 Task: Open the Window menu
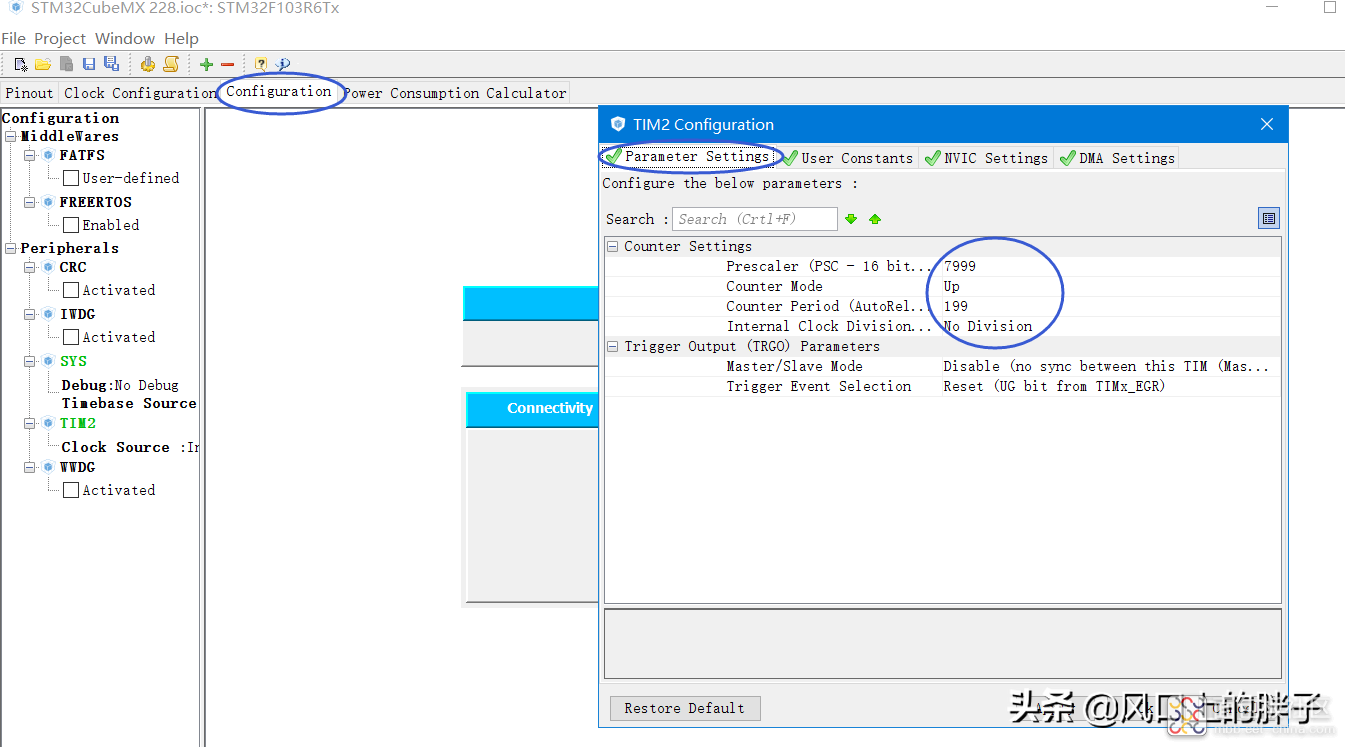[125, 38]
